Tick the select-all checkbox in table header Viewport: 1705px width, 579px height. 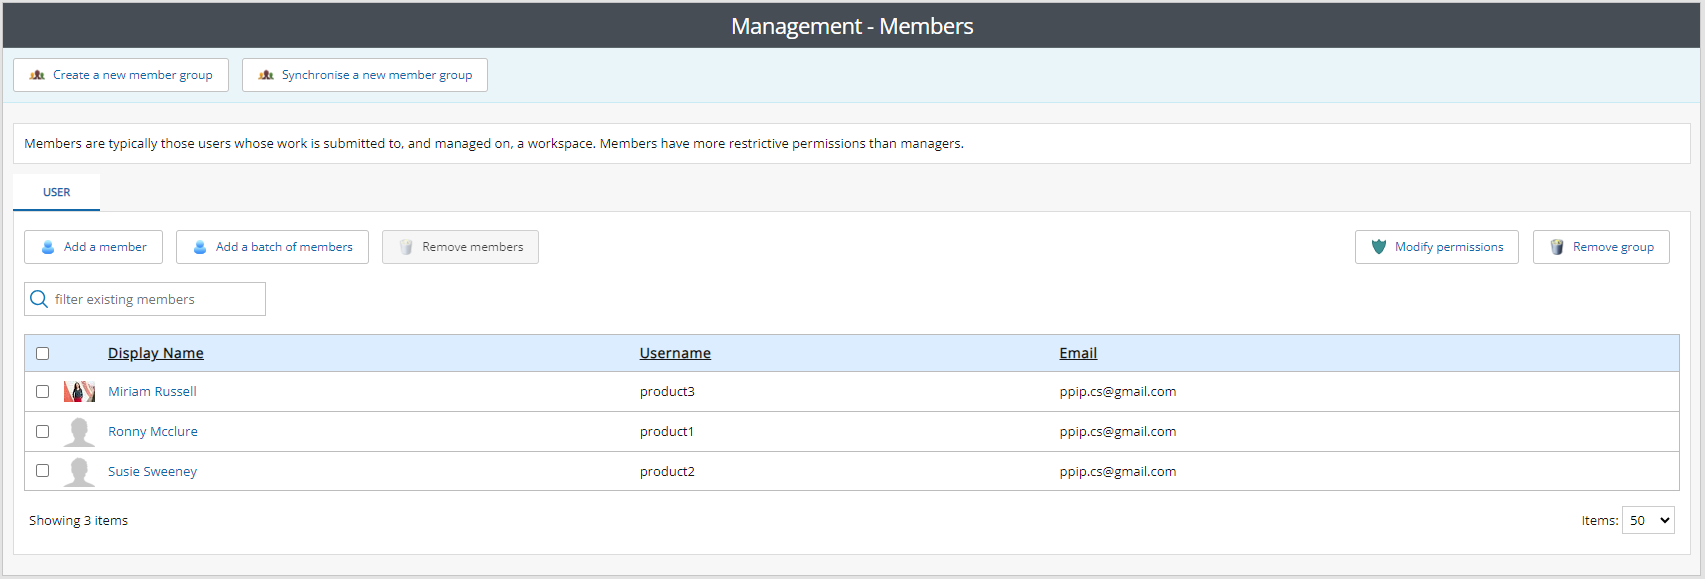pos(42,353)
